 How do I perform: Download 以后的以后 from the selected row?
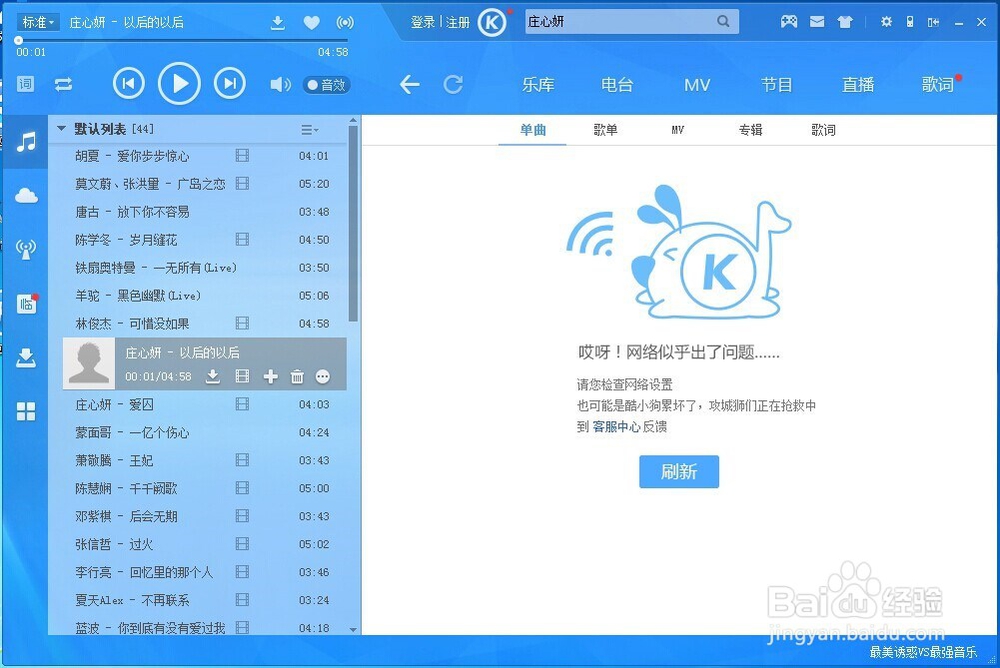(x=213, y=376)
